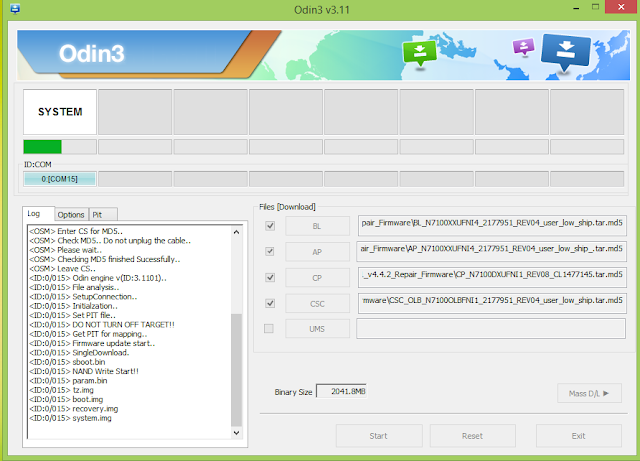Click the CSC file path field

pyautogui.click(x=492, y=303)
